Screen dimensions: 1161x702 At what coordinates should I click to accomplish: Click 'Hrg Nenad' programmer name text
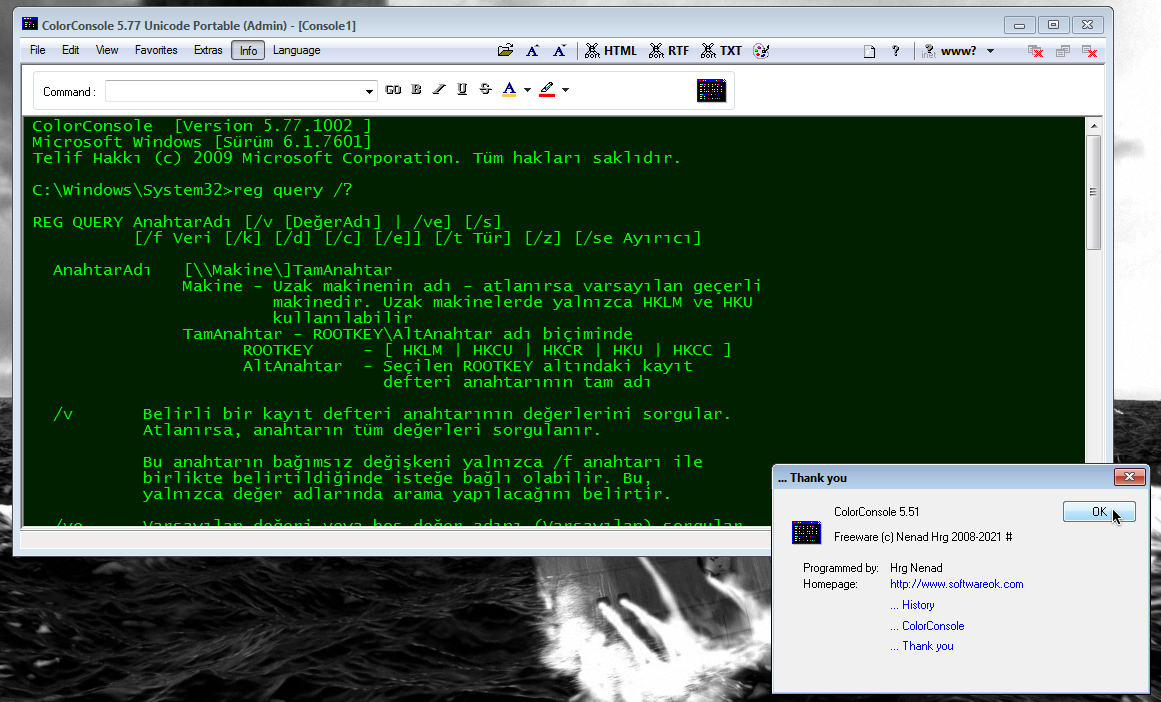point(916,568)
